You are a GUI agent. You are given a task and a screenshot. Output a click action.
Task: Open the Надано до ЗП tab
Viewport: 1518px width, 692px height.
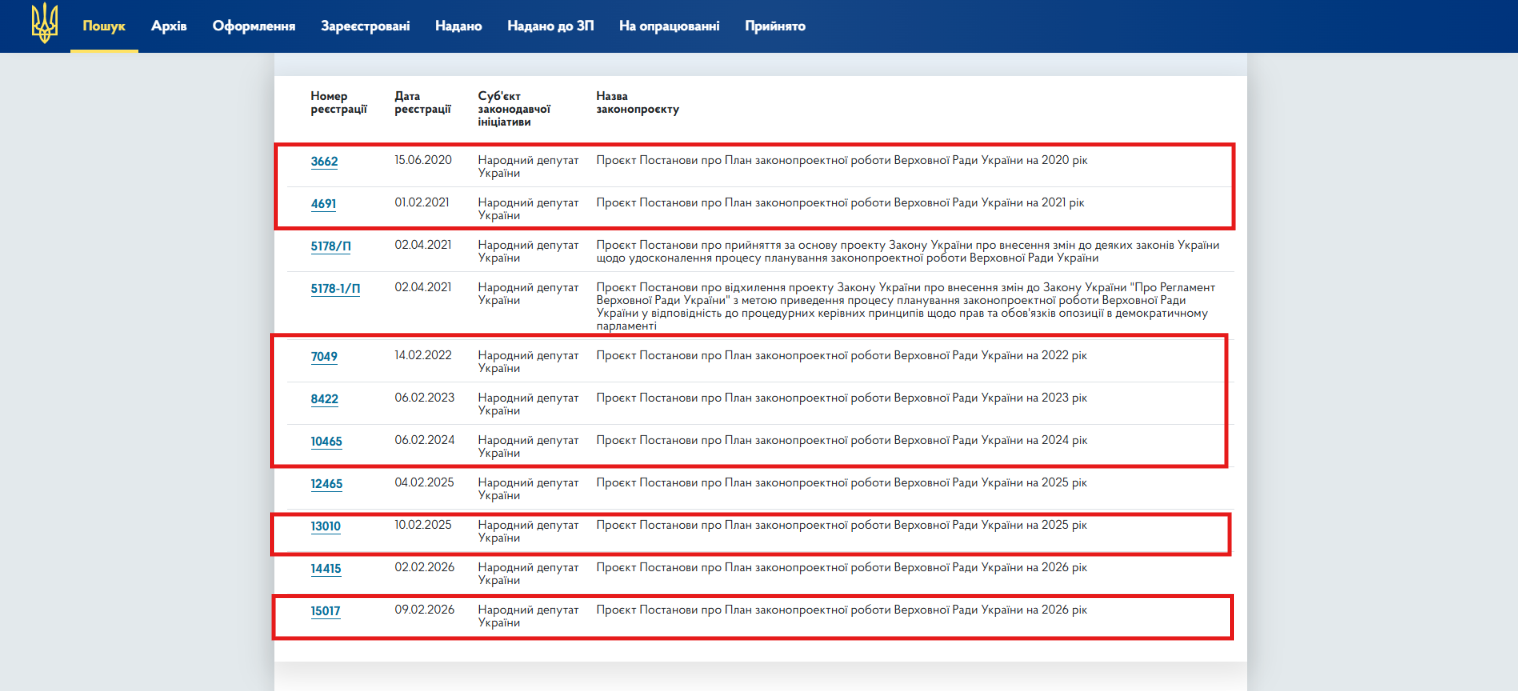[x=550, y=26]
